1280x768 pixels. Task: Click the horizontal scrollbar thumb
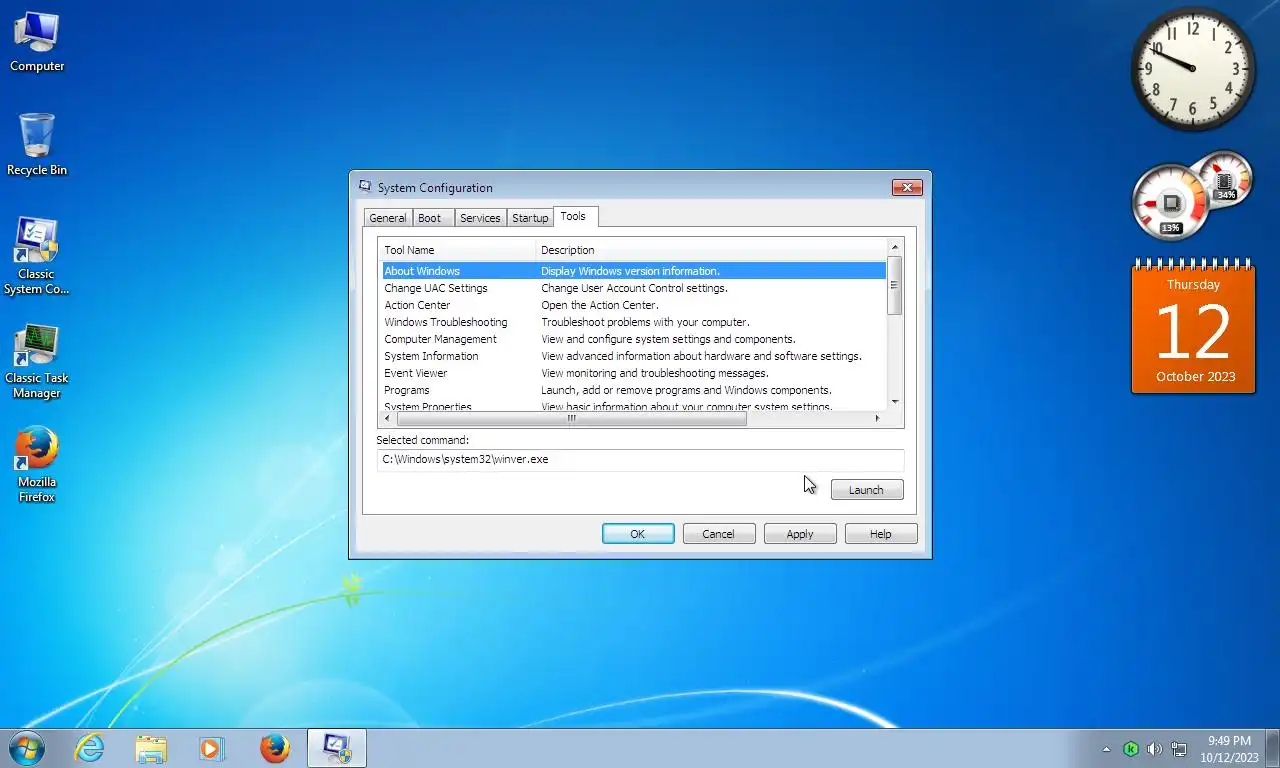point(571,419)
